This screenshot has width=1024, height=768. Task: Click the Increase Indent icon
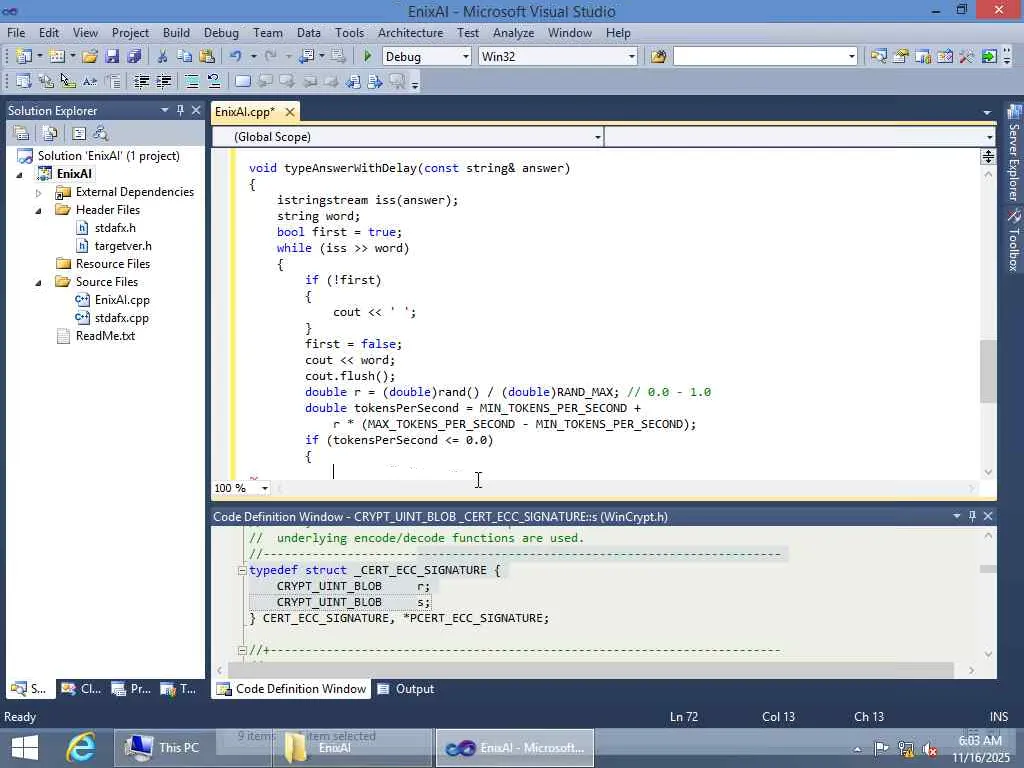pos(163,82)
